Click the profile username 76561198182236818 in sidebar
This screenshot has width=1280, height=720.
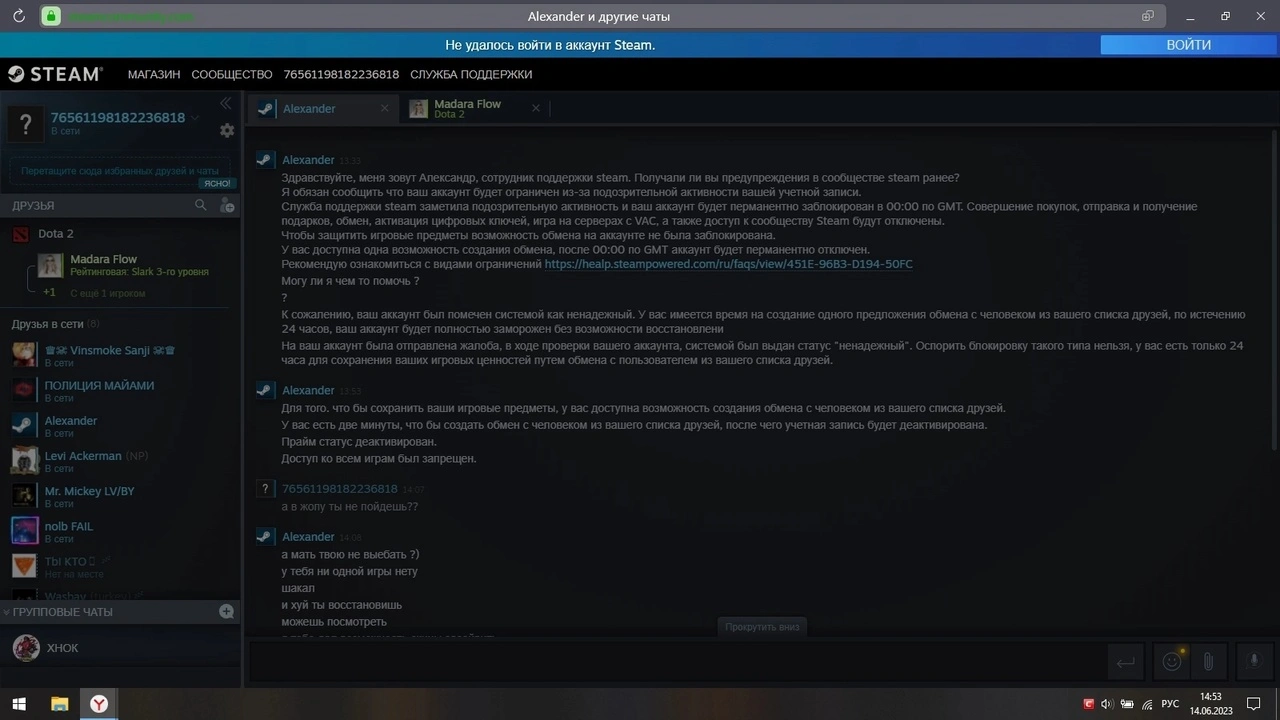point(118,117)
